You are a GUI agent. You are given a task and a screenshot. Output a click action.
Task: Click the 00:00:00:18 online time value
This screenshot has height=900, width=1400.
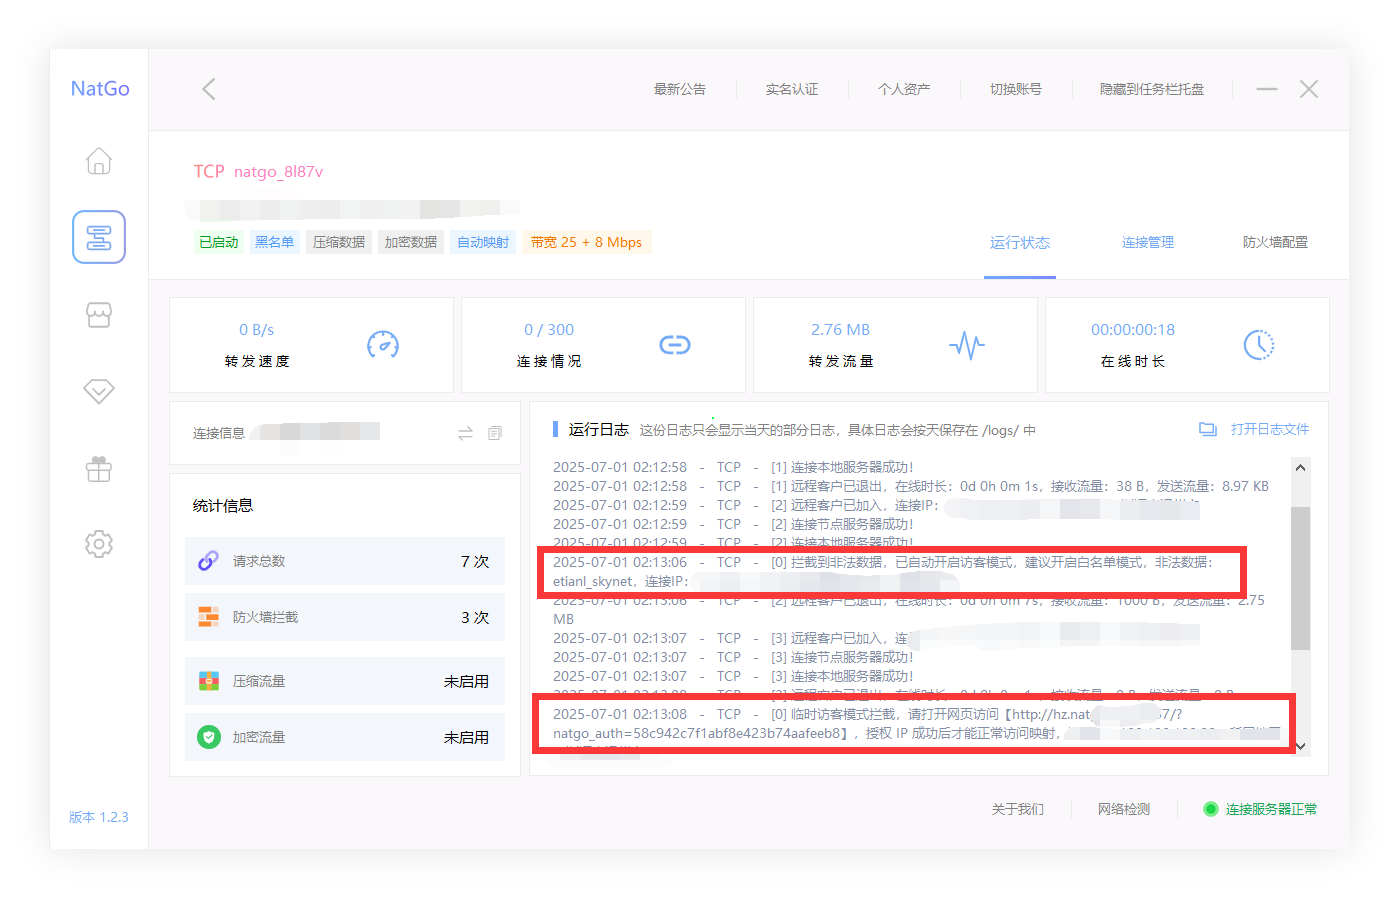[1133, 330]
